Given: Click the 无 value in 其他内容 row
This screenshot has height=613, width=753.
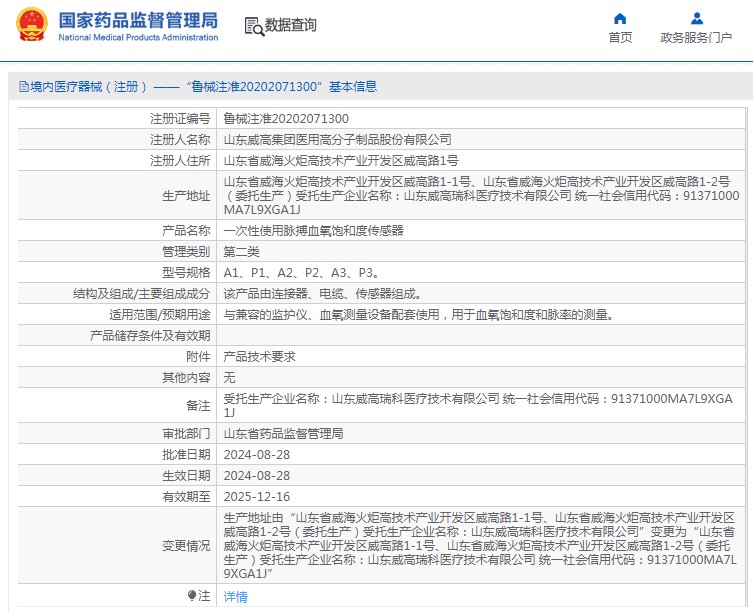Looking at the screenshot, I should (x=229, y=378).
